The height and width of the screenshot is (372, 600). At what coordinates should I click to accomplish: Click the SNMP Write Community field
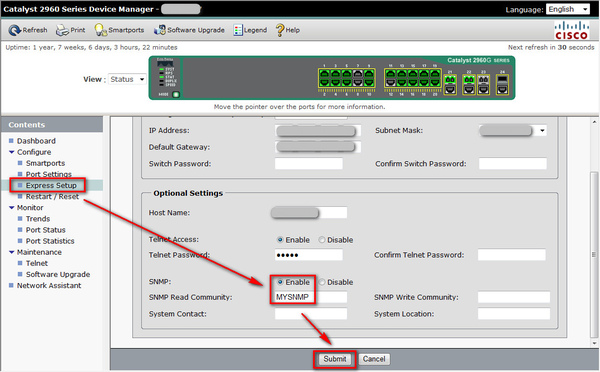[514, 297]
